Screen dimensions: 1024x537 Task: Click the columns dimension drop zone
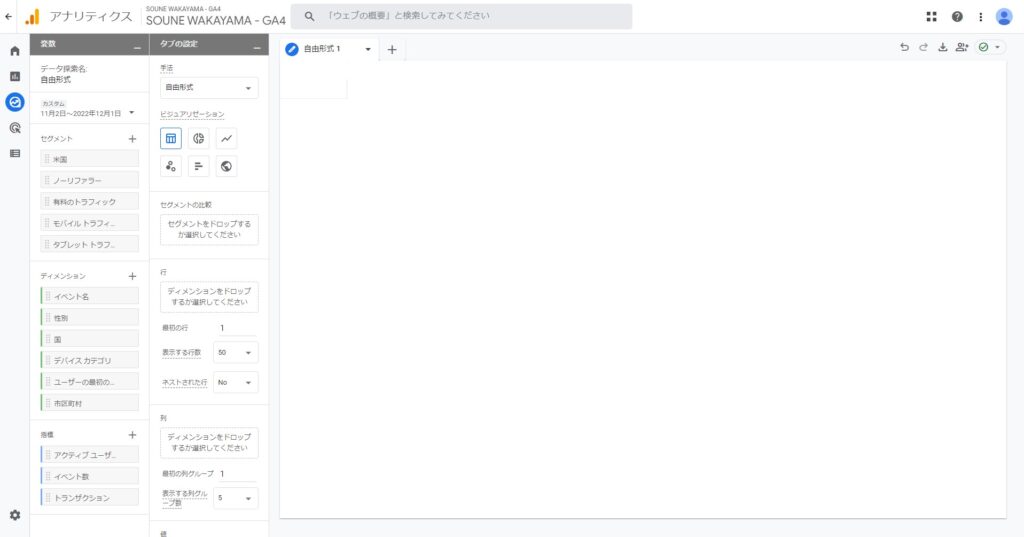coord(209,442)
